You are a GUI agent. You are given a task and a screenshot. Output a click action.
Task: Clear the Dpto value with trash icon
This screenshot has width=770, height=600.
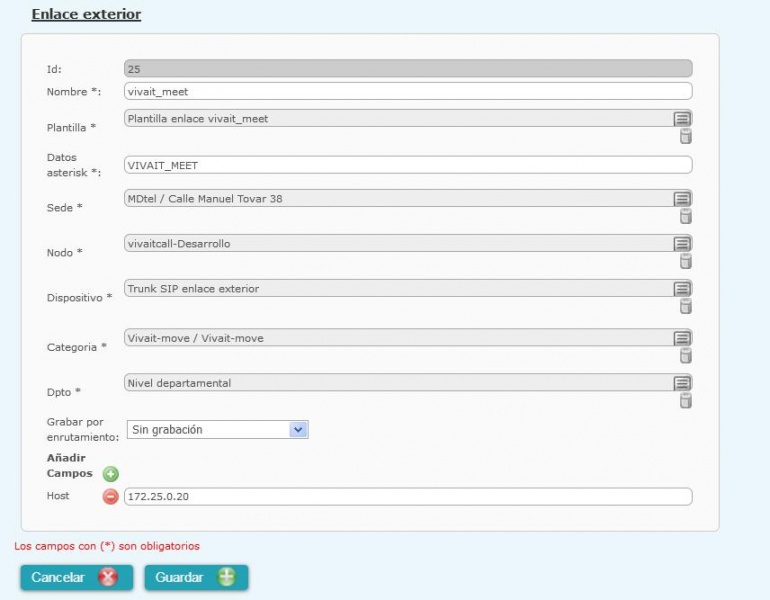(686, 400)
